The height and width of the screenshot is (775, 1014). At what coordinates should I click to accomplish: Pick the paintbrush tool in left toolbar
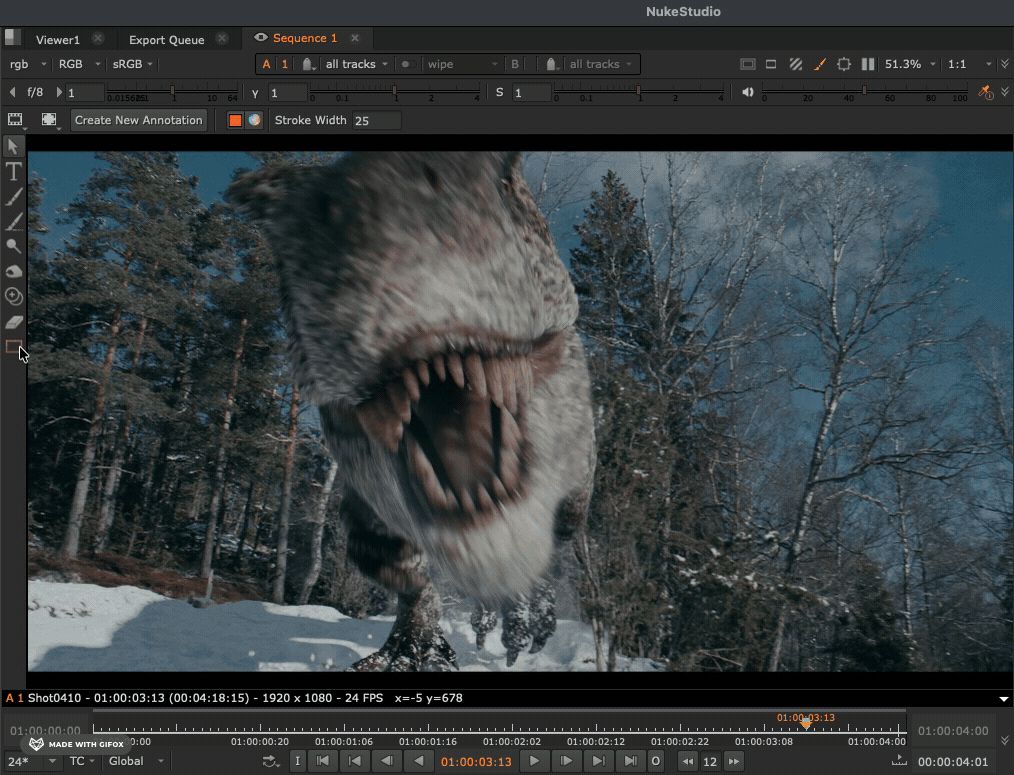13,197
